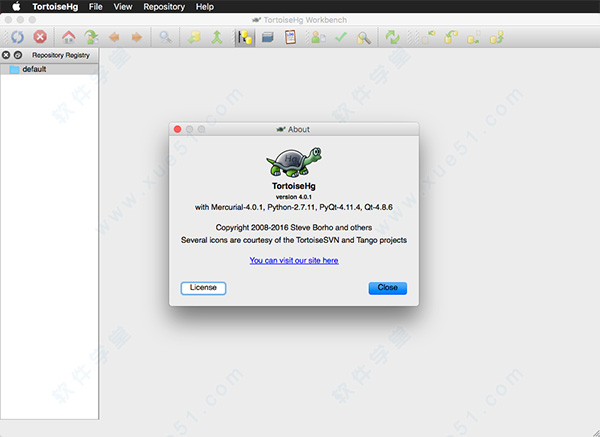Close the About dialog with red button
Viewport: 600px width, 437px height.
pos(177,129)
